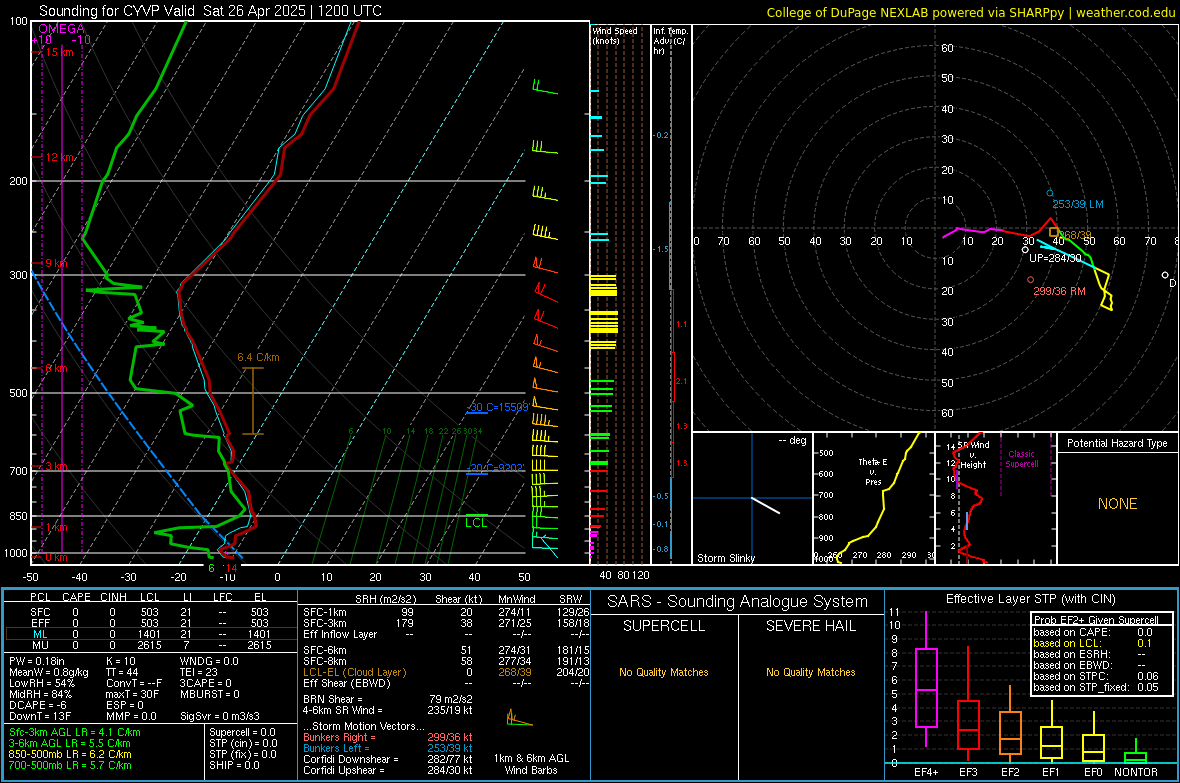Viewport: 1180px width, 783px height.
Task: Click the 'Storm Slinky' panel label
Action: pos(725,558)
